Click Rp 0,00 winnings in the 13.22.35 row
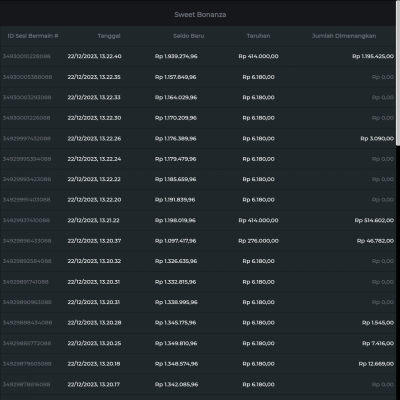Viewport: 400px width, 400px height. pyautogui.click(x=383, y=77)
